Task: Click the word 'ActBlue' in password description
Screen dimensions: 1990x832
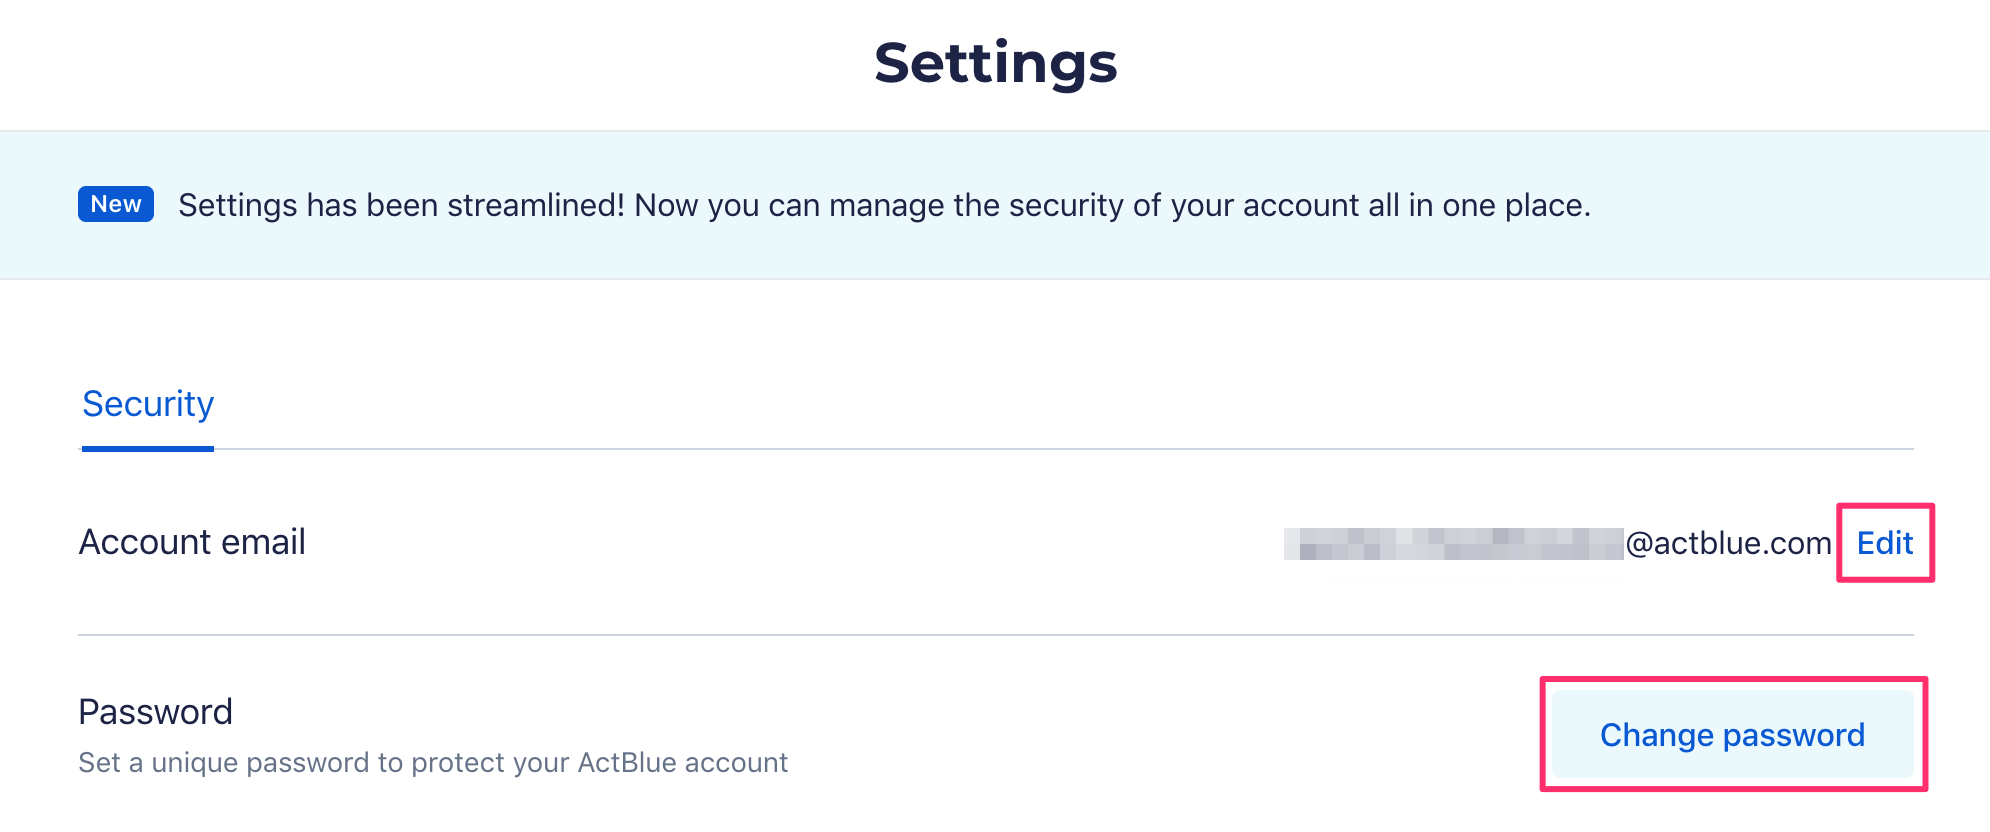Action: [627, 763]
